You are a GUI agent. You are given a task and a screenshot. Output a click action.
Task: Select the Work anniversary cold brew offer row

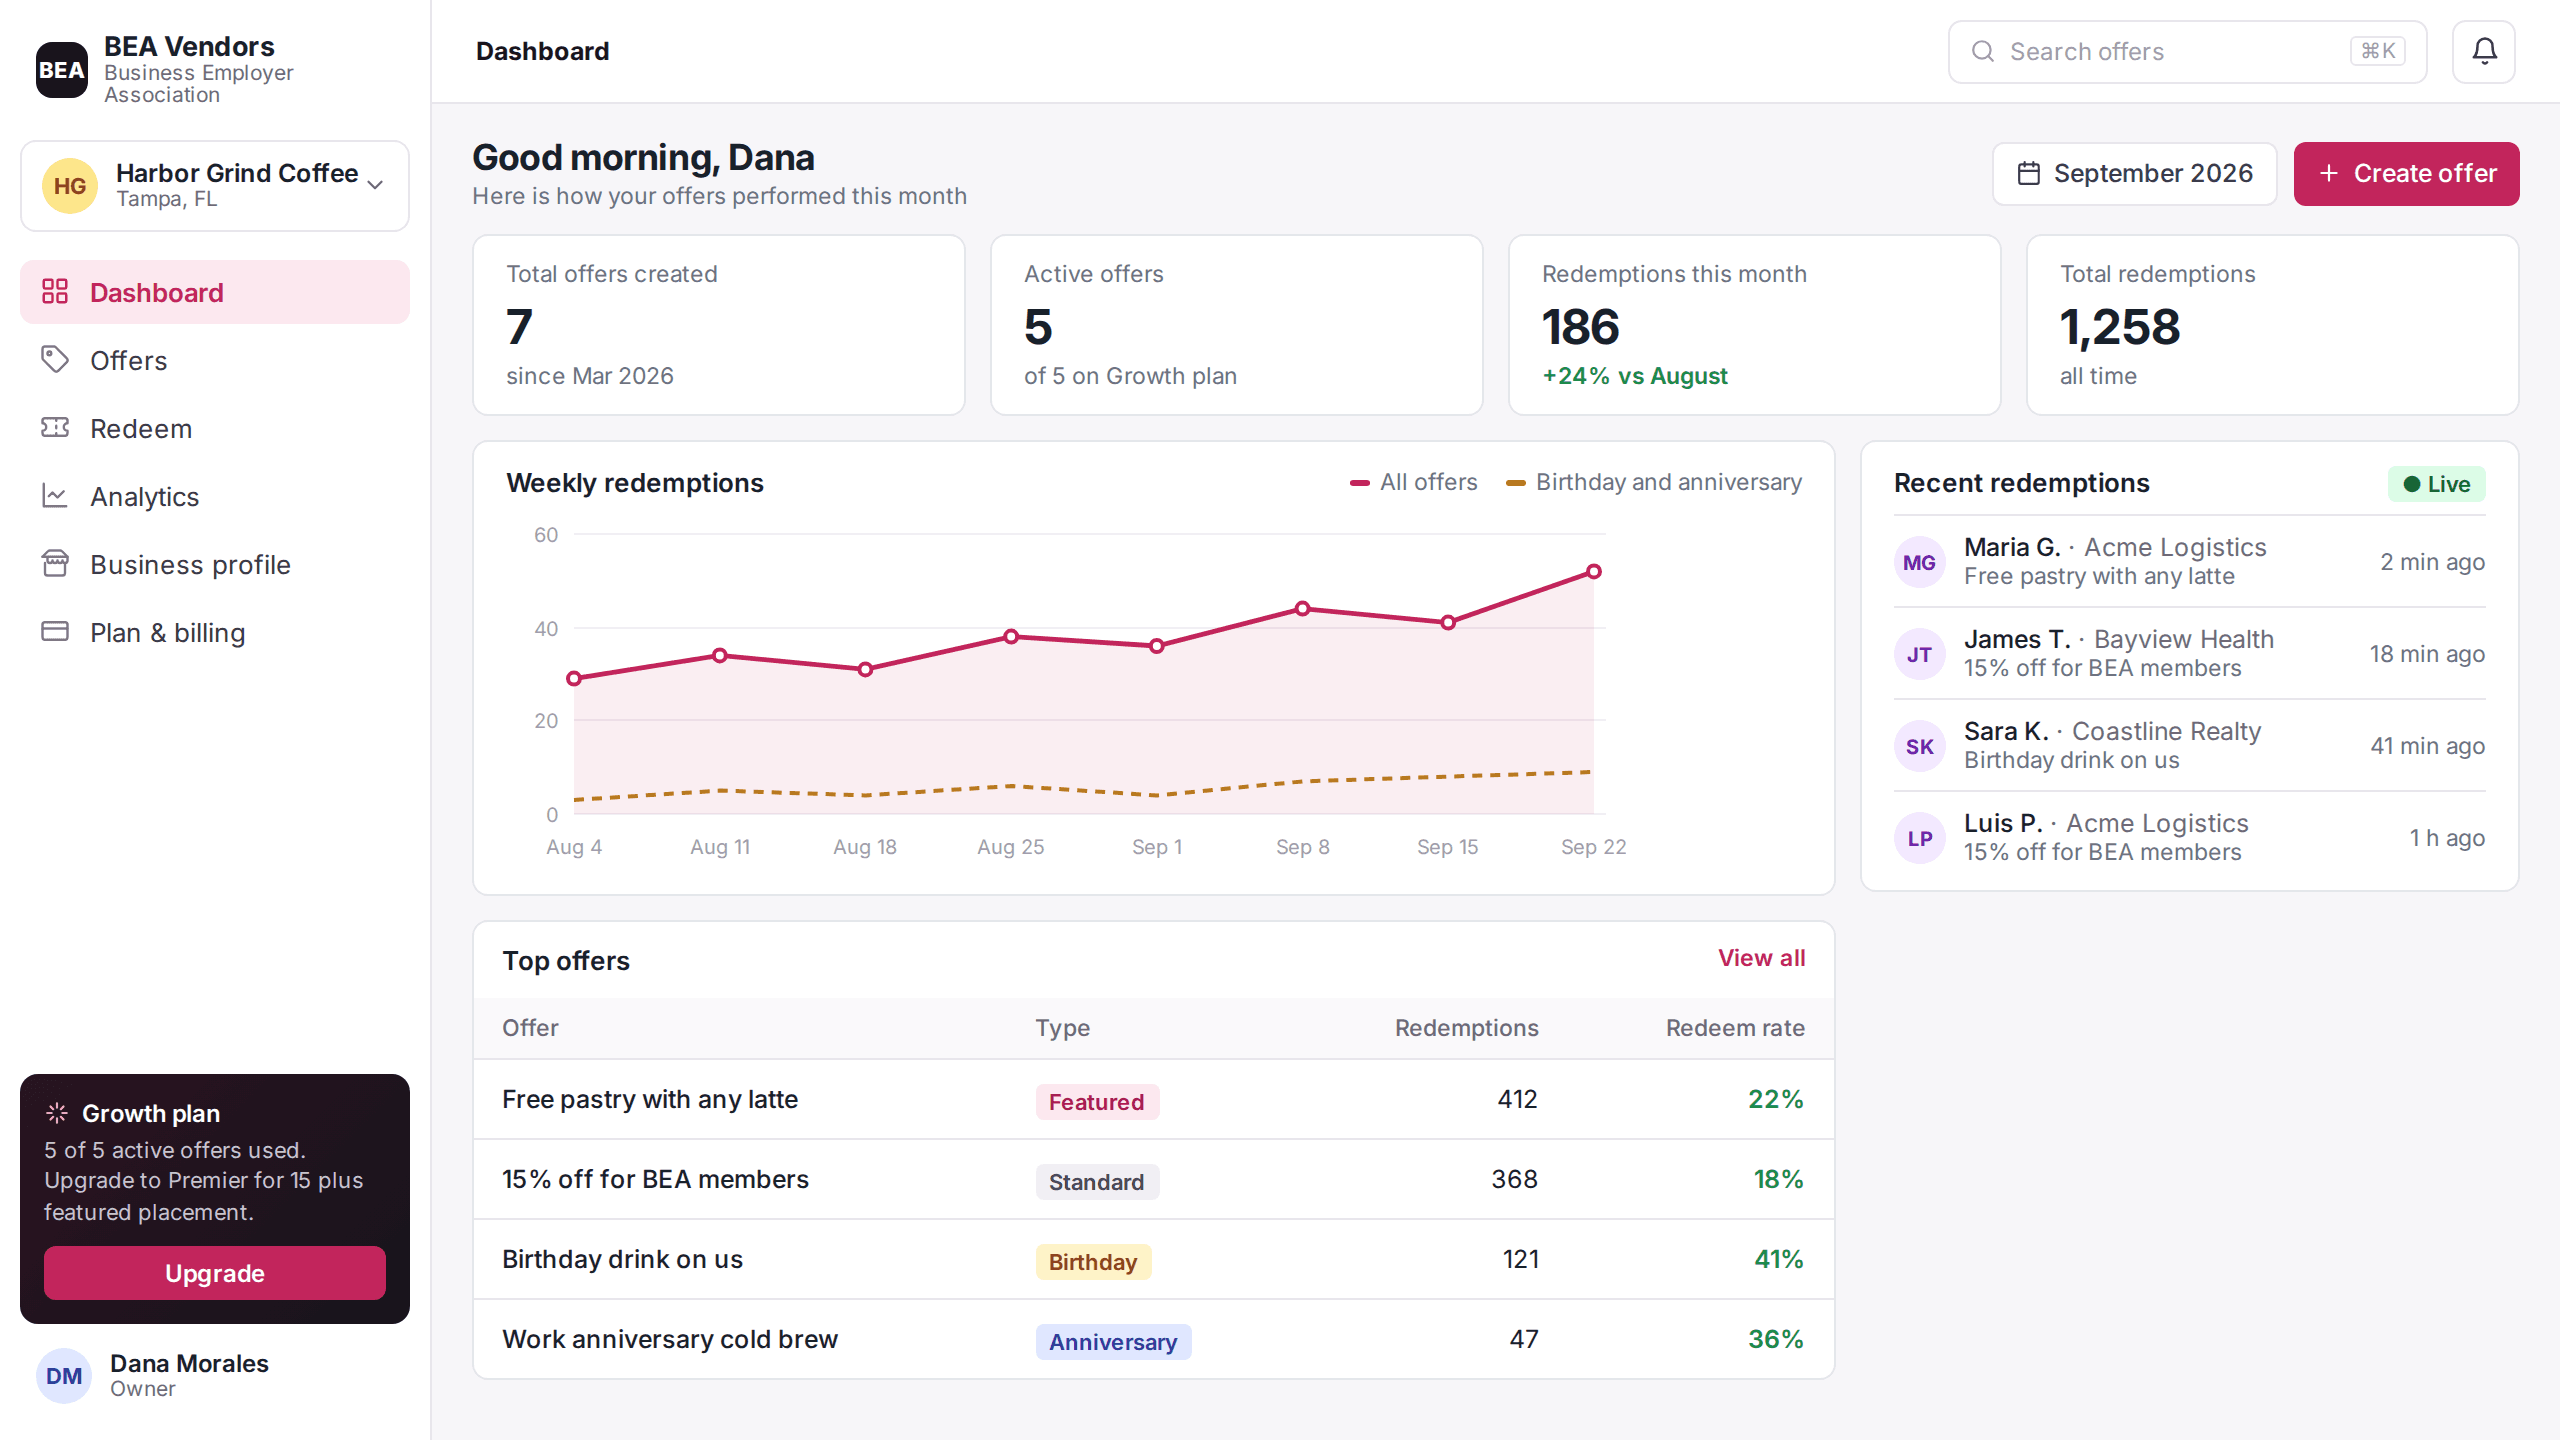click(x=1154, y=1339)
